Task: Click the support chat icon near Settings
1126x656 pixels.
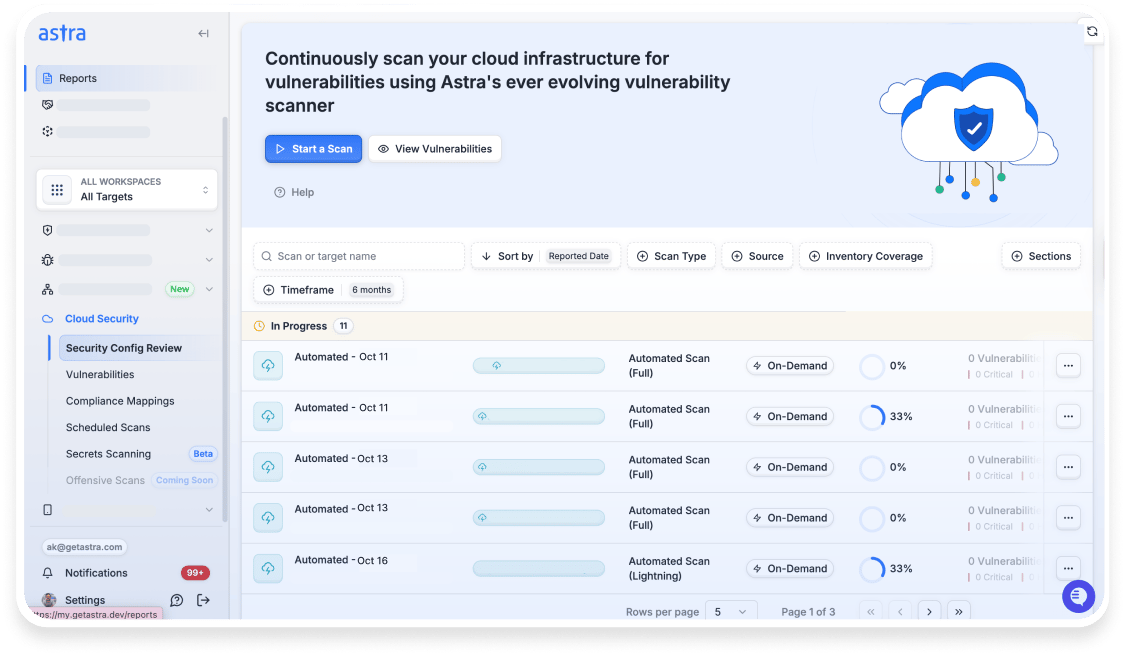Action: (x=177, y=600)
